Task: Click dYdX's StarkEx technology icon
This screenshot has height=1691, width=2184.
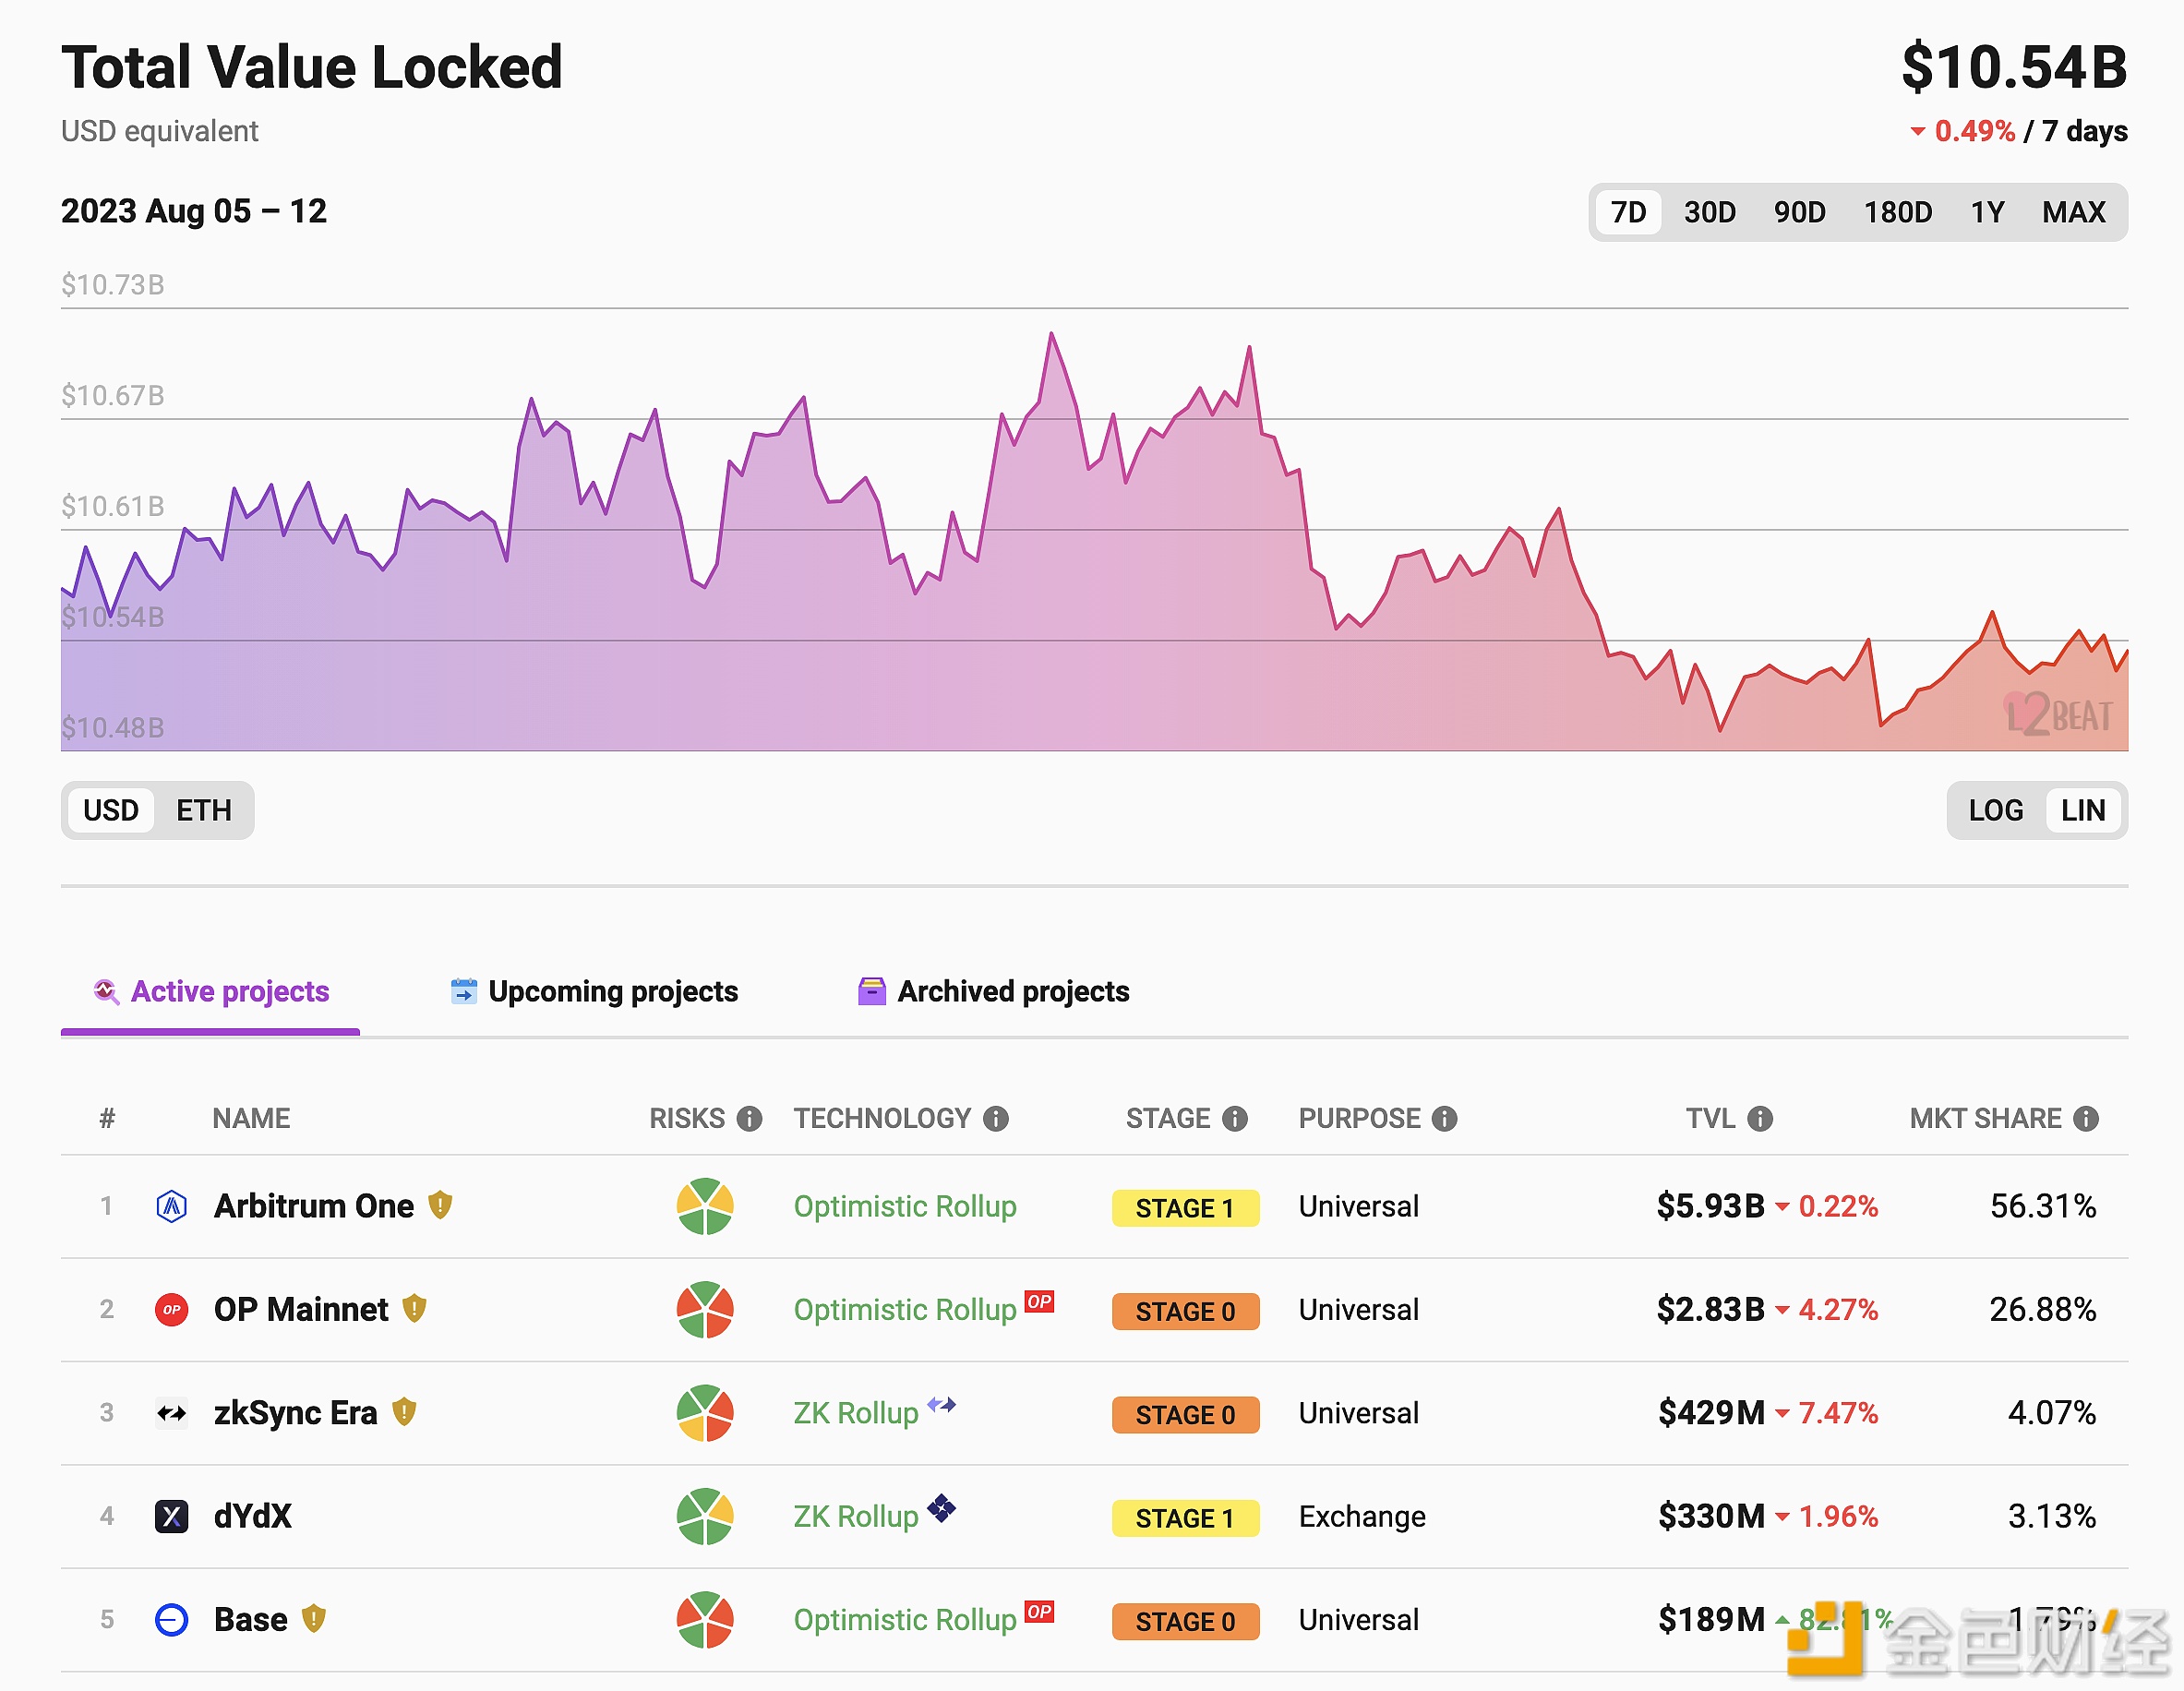Action: [941, 1507]
